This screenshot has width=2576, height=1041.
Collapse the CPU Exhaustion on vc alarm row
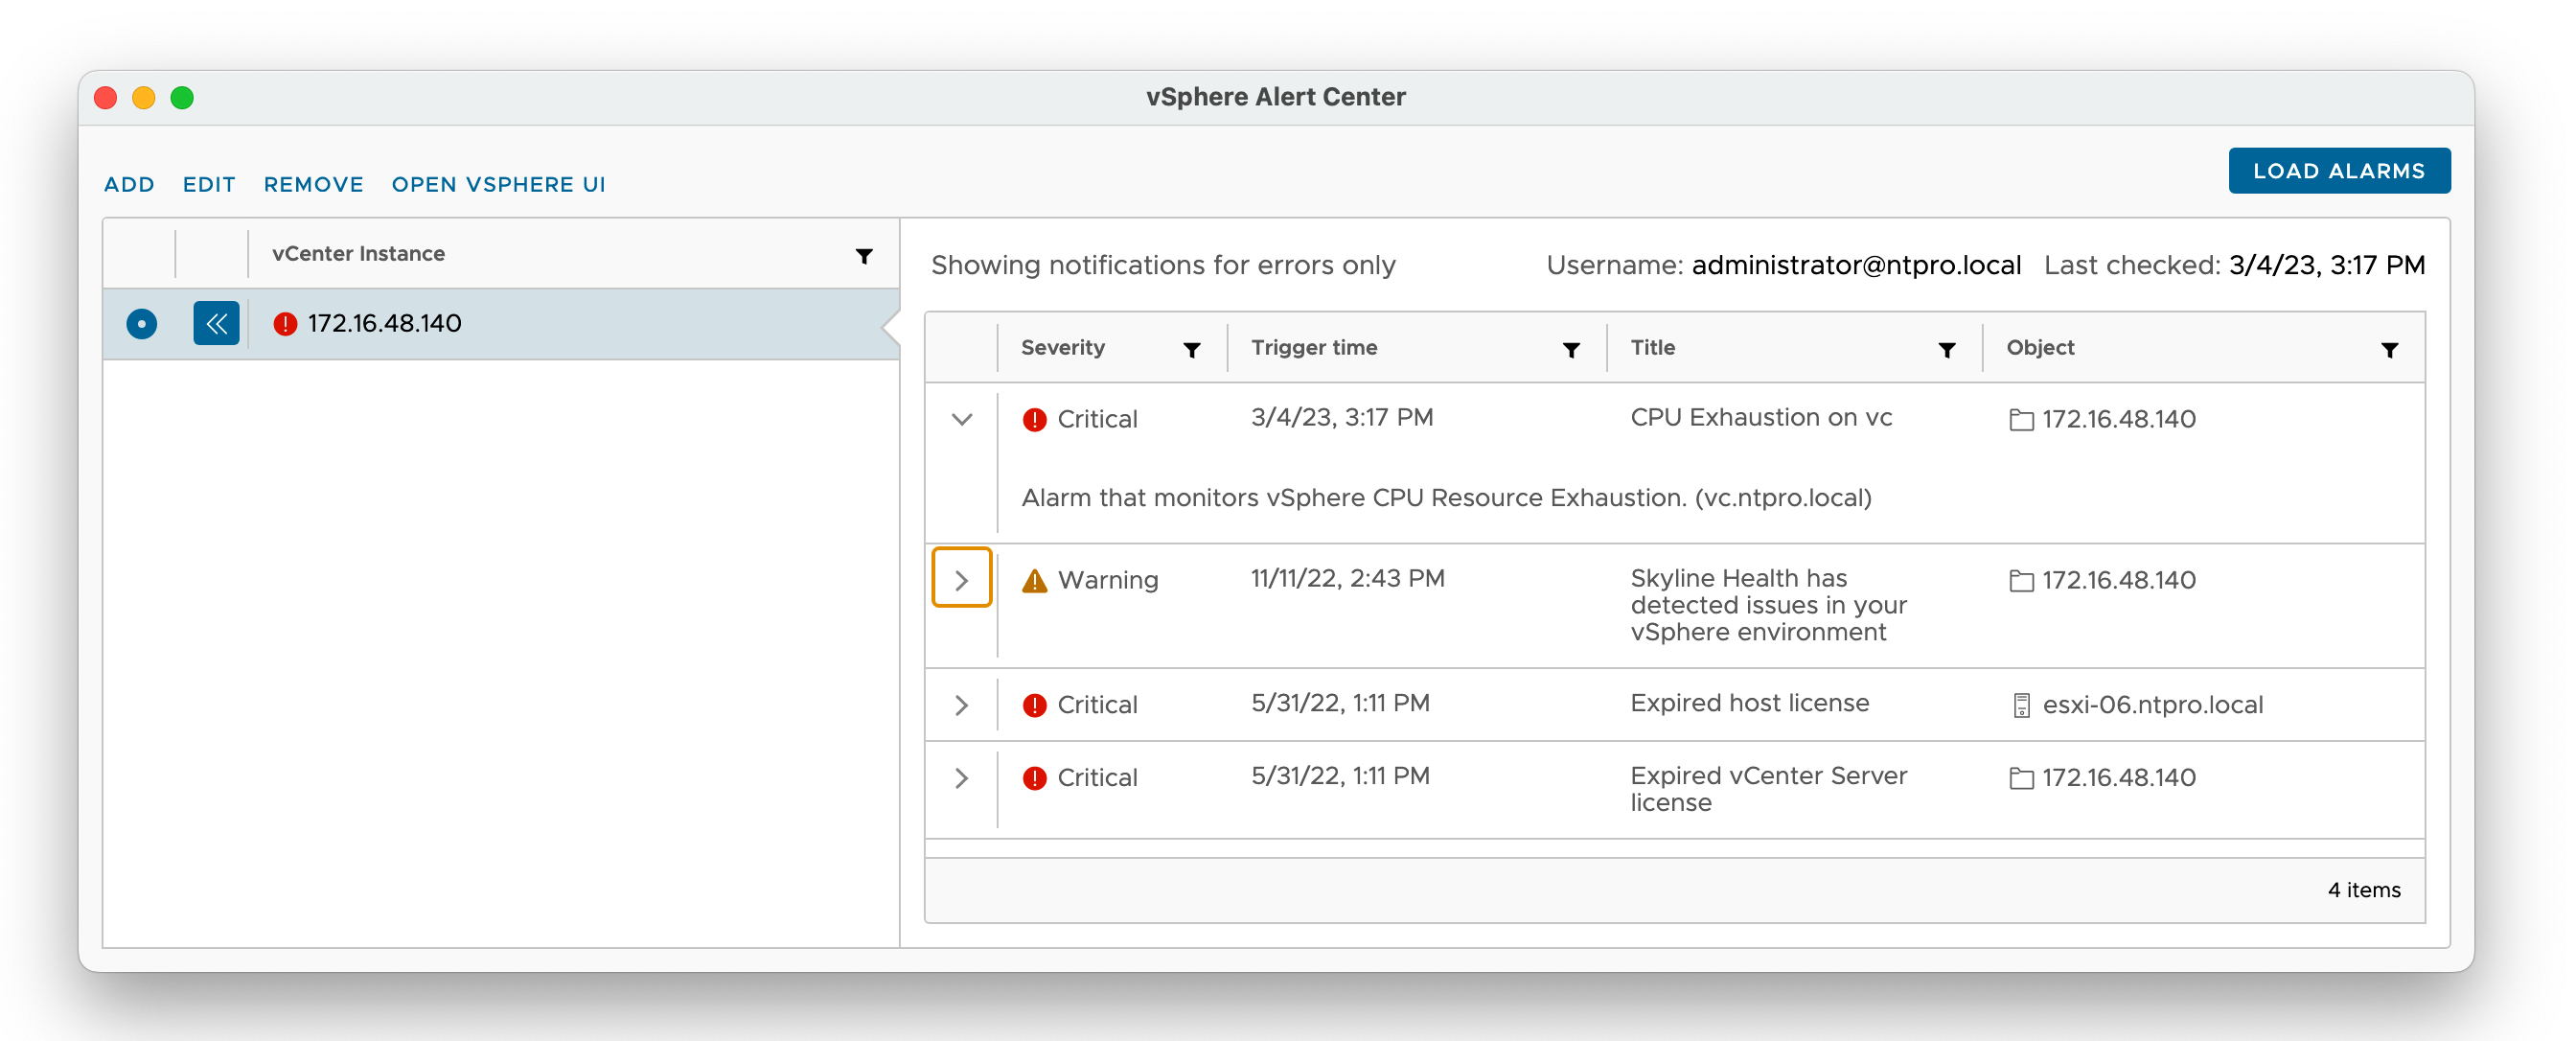click(x=961, y=419)
